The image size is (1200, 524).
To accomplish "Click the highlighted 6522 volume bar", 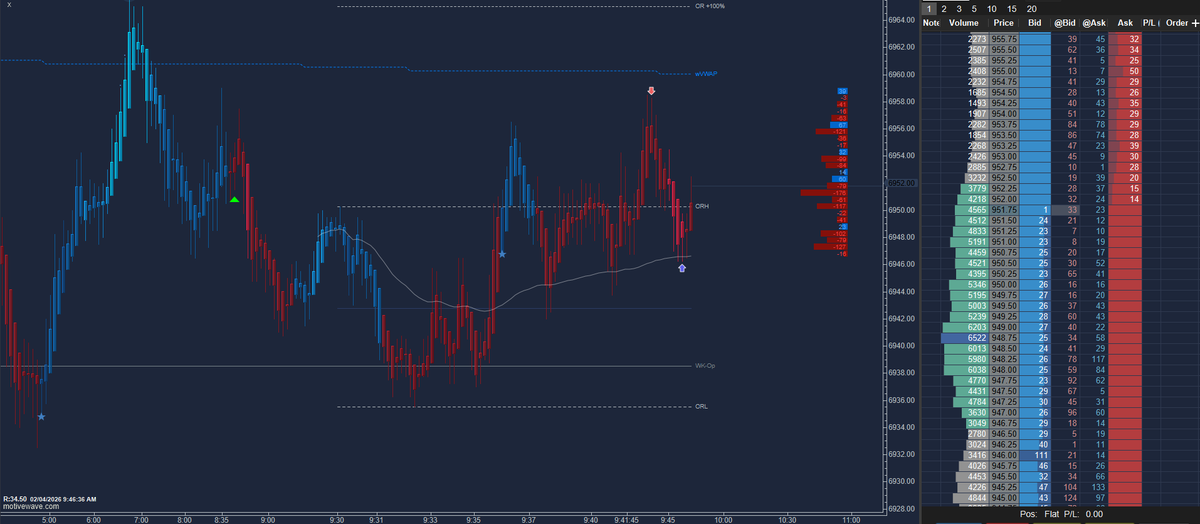I will coord(965,339).
